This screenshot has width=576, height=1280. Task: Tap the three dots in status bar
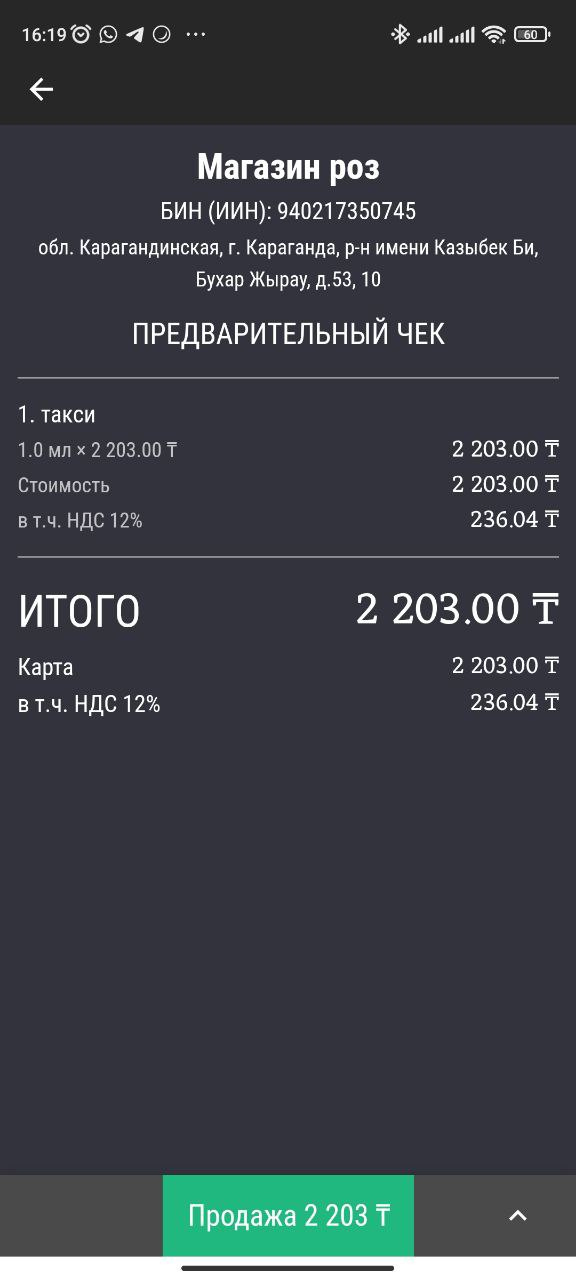[196, 34]
